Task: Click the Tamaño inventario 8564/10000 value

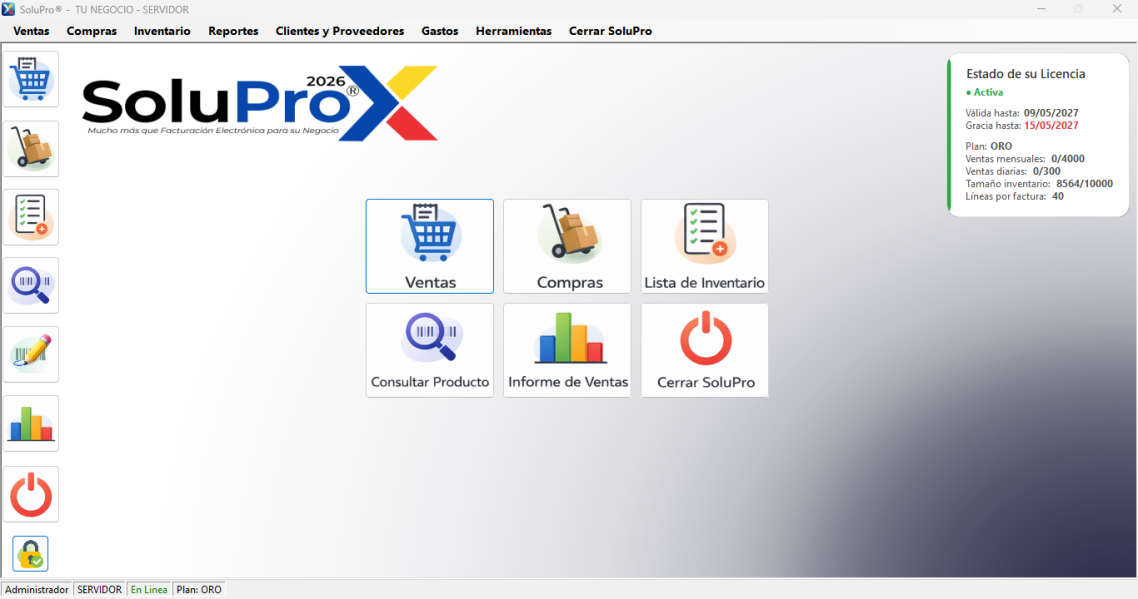Action: (x=1084, y=184)
